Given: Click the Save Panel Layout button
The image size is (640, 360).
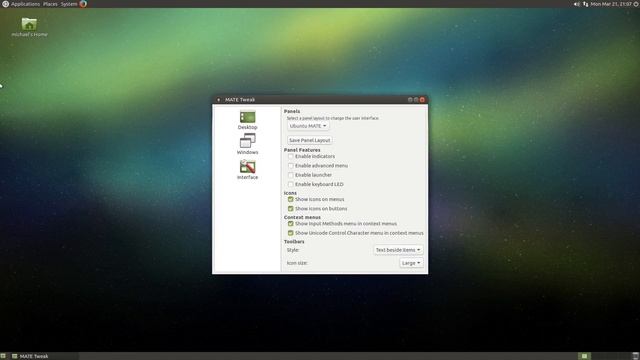Looking at the screenshot, I should click(309, 140).
